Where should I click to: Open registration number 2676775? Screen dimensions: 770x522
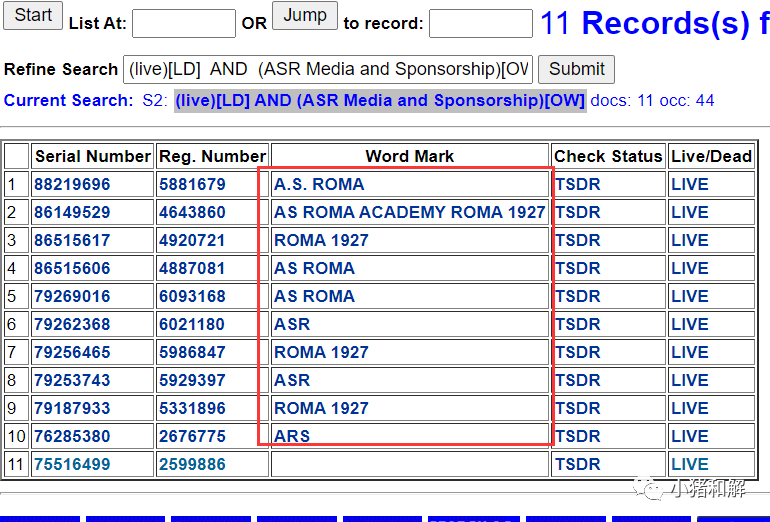[192, 436]
